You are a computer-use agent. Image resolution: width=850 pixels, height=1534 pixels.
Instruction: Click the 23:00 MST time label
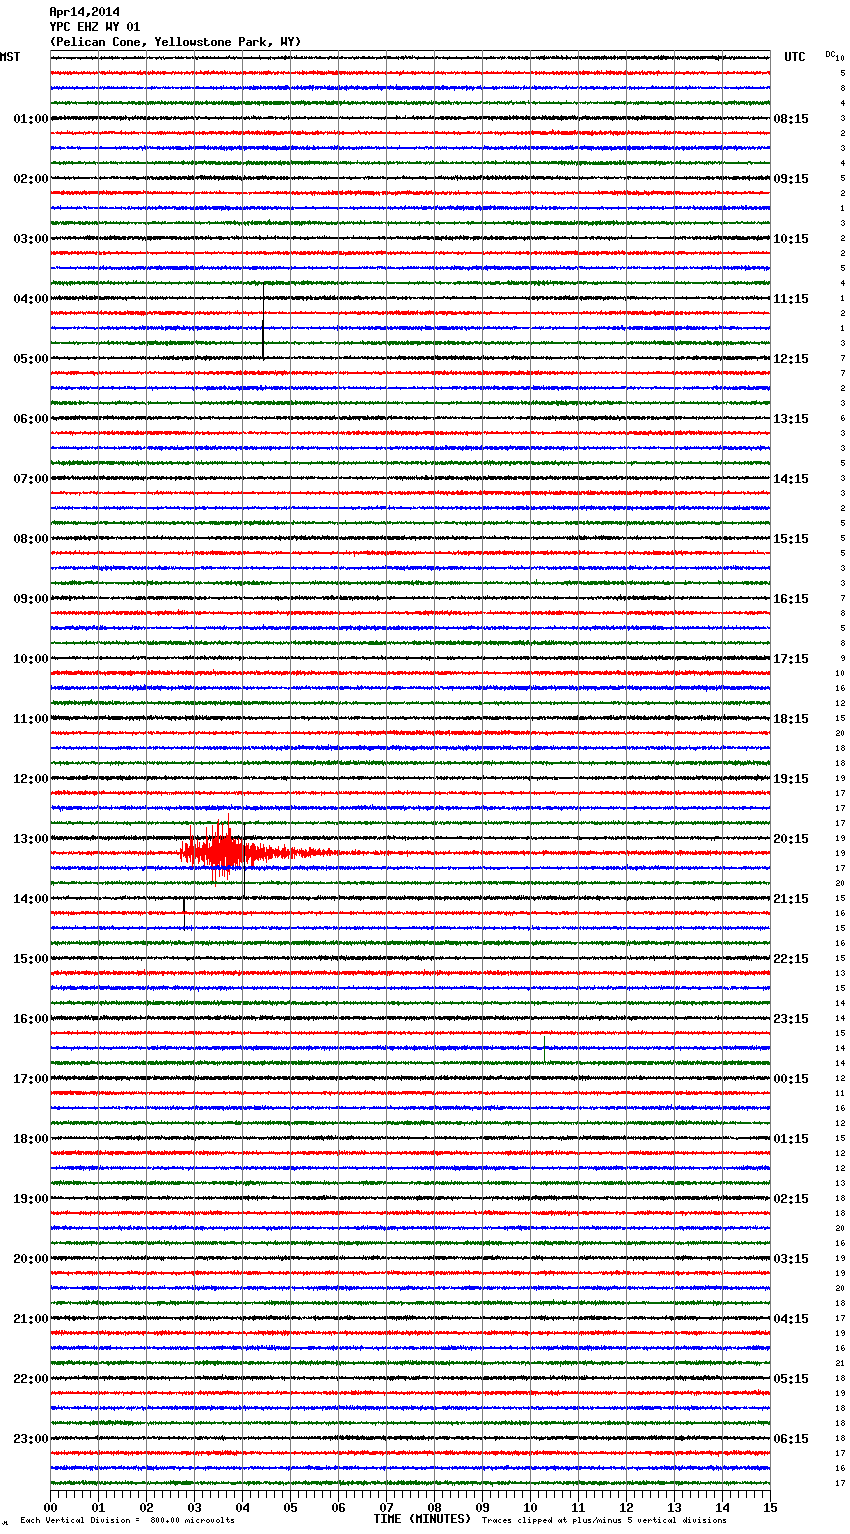click(31, 1439)
